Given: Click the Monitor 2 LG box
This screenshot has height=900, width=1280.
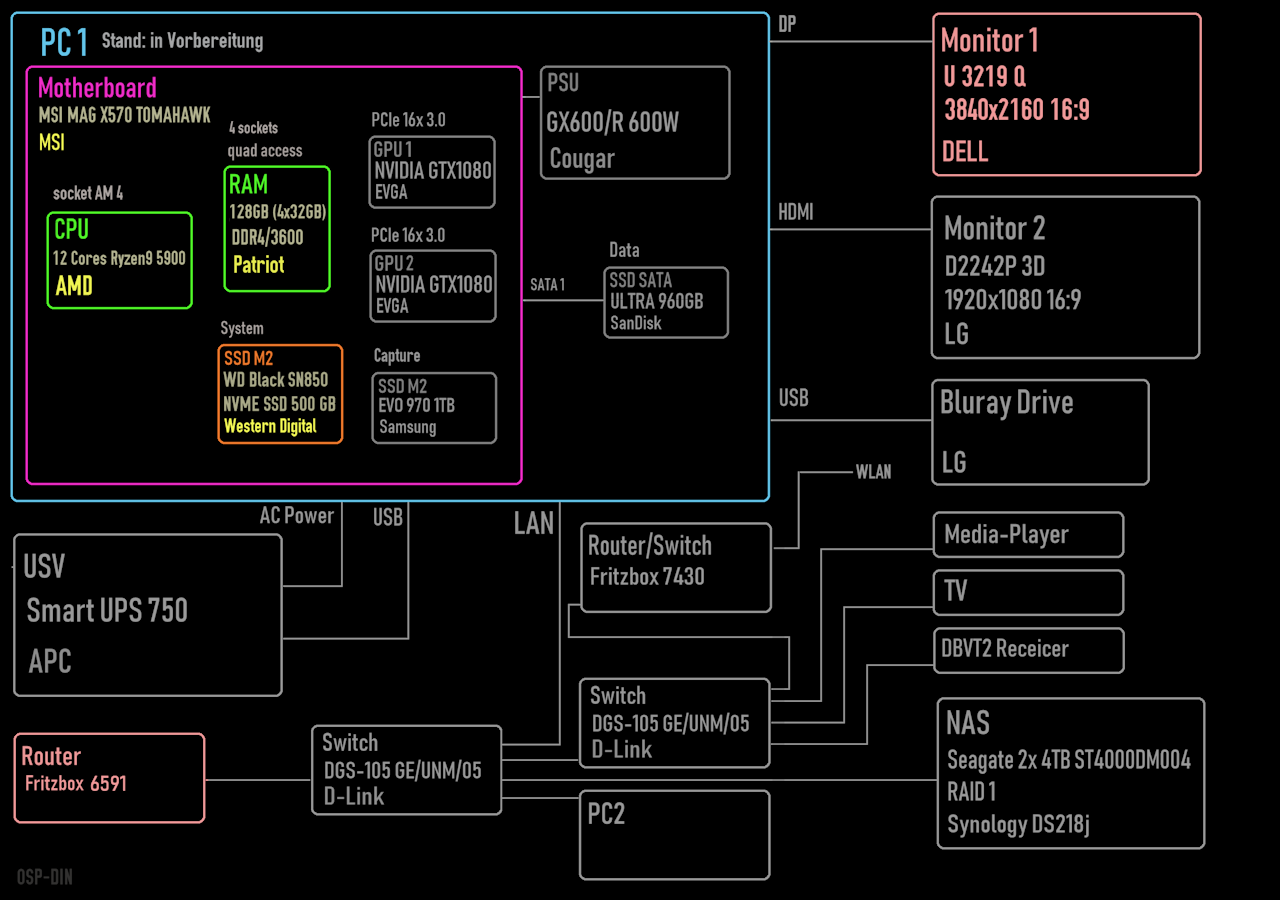Looking at the screenshot, I should click(x=1065, y=277).
